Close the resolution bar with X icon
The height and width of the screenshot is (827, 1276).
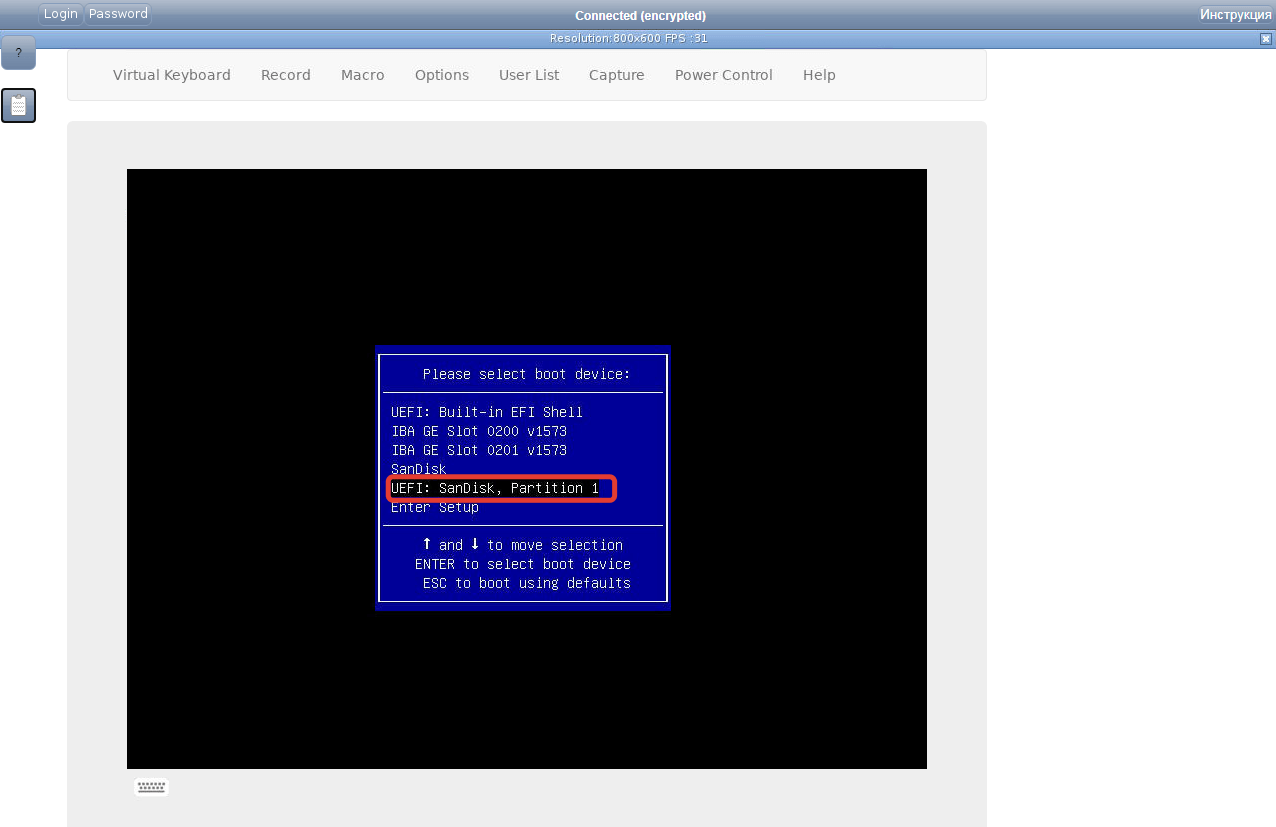click(1266, 38)
